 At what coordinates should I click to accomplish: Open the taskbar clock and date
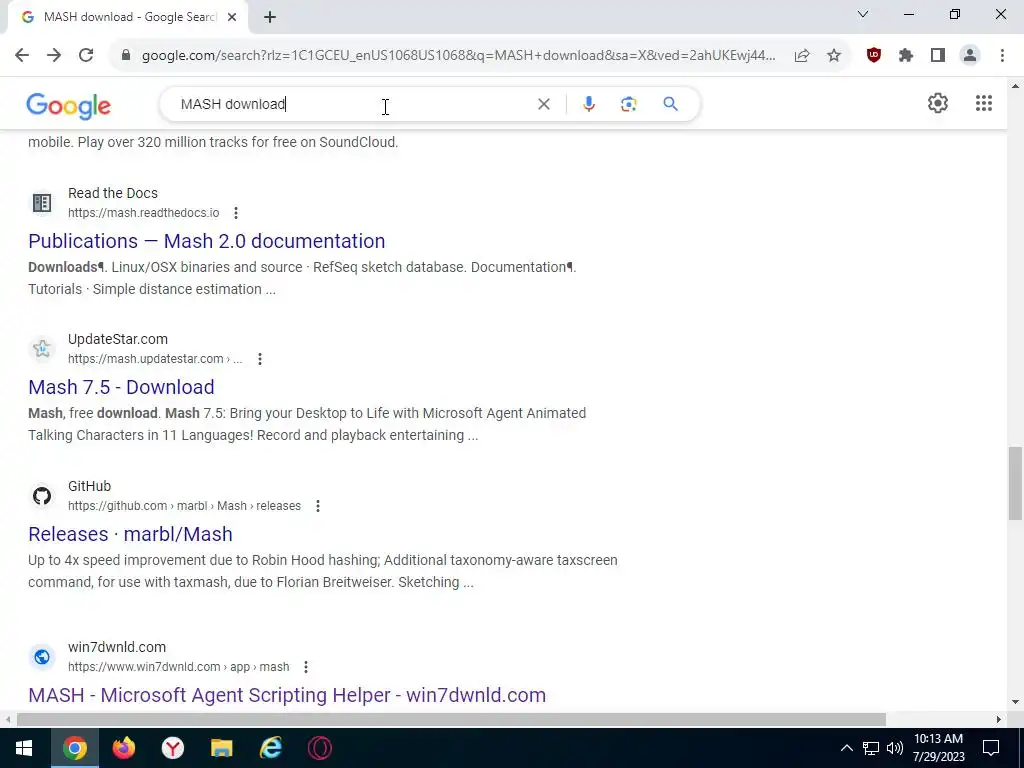938,748
